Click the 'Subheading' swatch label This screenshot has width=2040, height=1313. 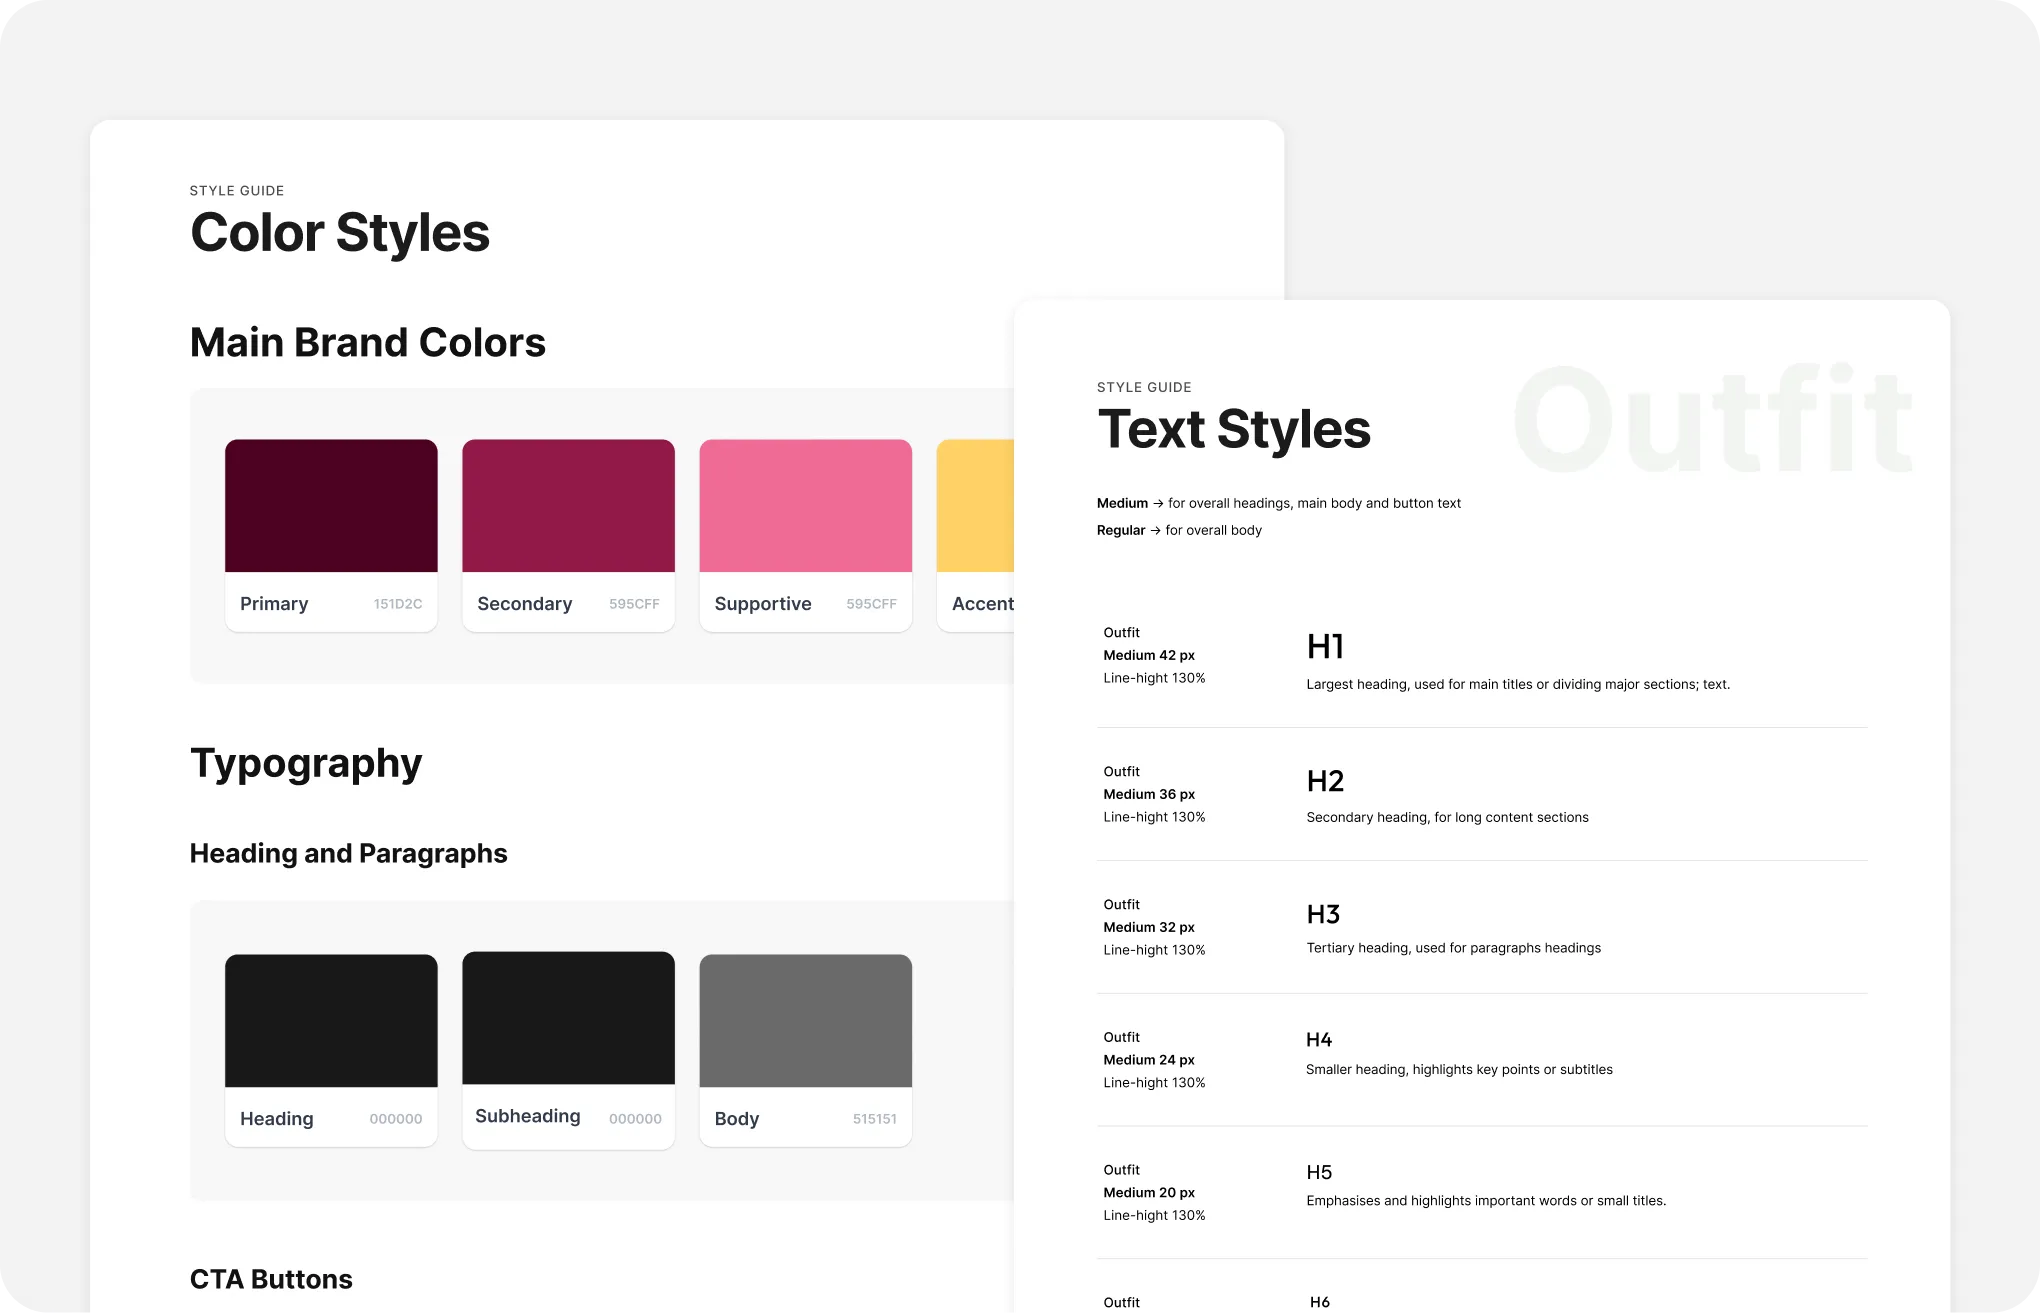[x=527, y=1116]
